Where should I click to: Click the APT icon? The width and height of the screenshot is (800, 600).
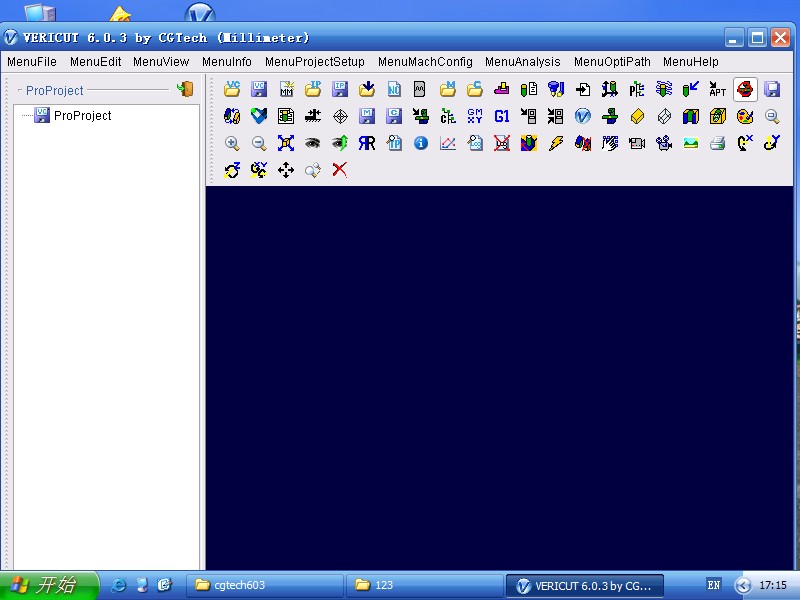pos(717,89)
